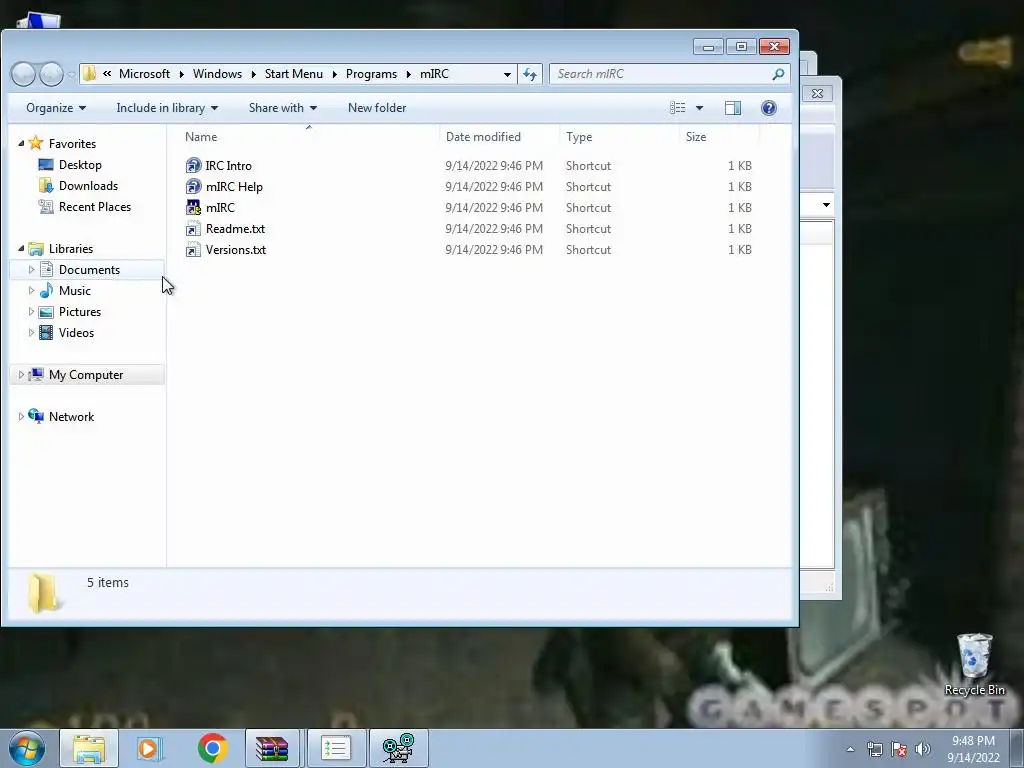
Task: Click the network tray icon
Action: 874,749
